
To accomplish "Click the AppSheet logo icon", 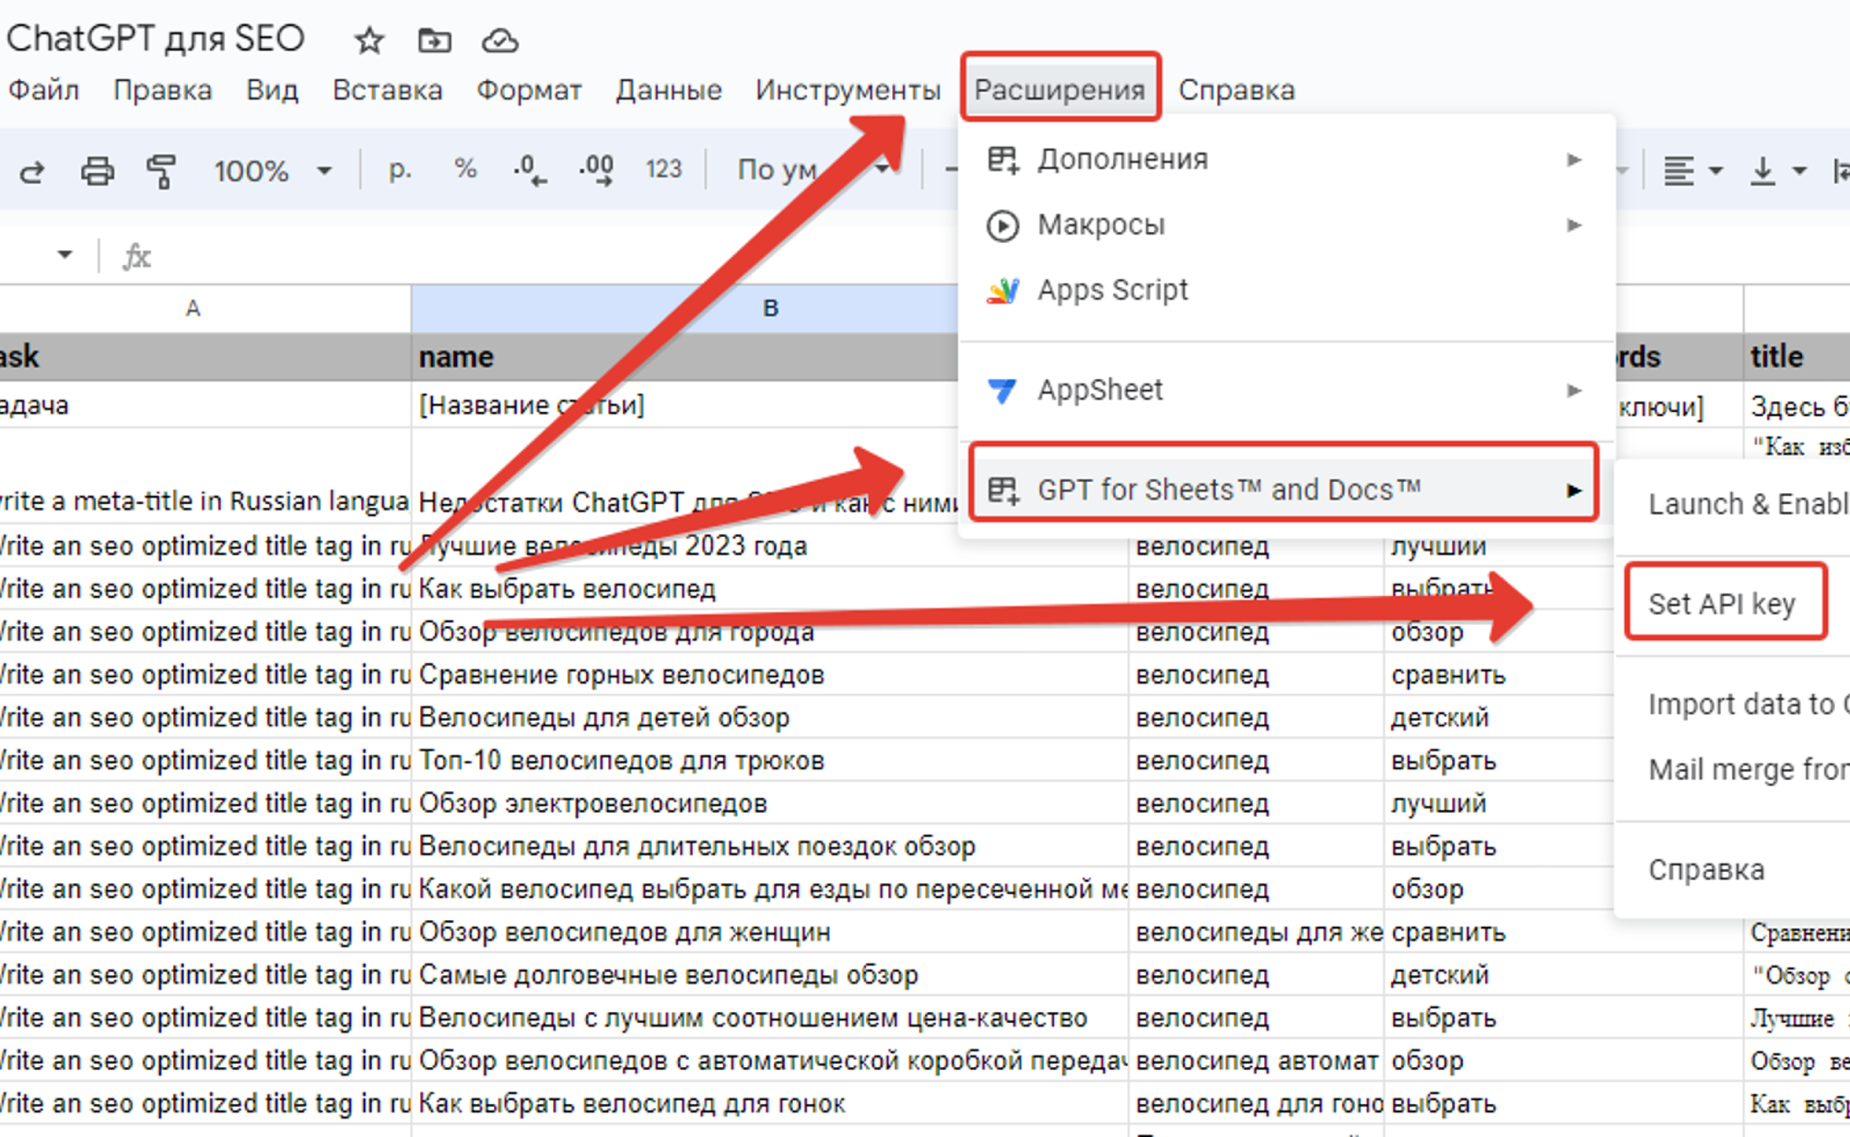I will [1003, 390].
